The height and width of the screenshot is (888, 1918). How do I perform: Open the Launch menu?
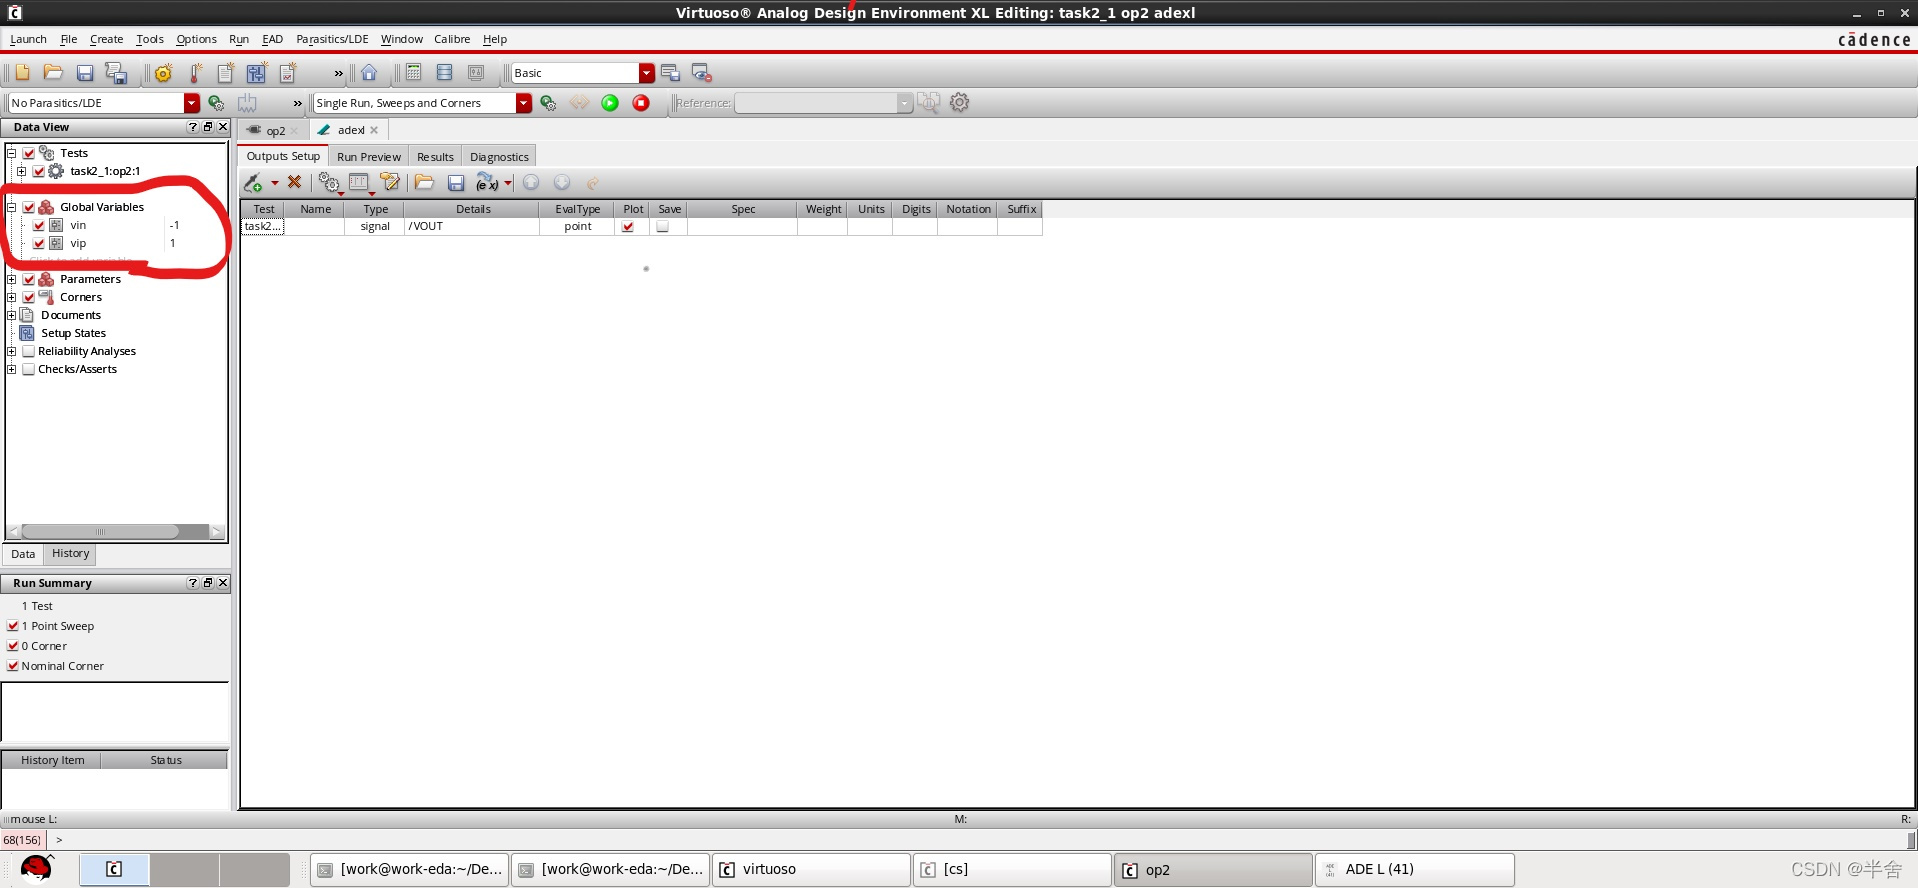(x=28, y=39)
